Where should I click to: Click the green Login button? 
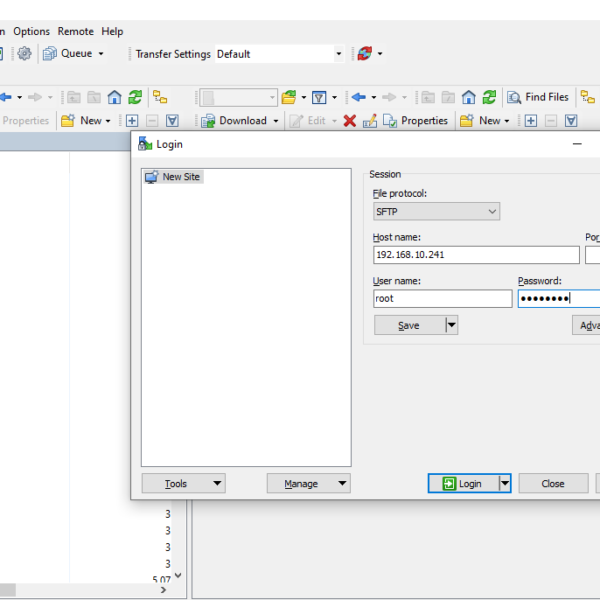pyautogui.click(x=462, y=484)
